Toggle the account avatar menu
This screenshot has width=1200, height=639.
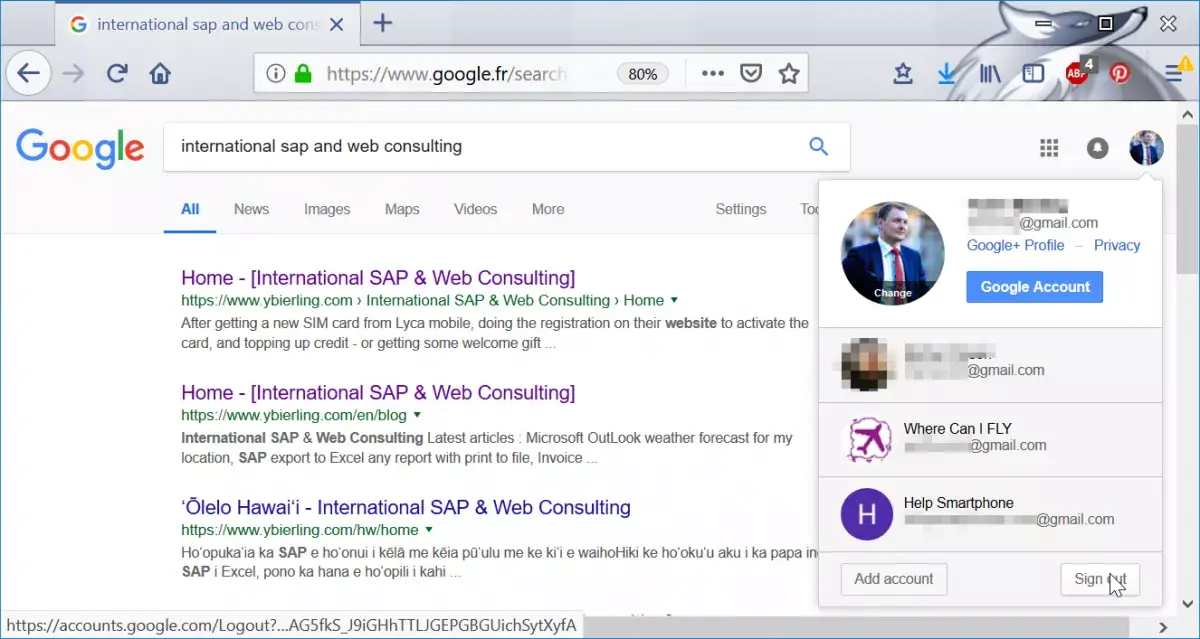pyautogui.click(x=1146, y=149)
